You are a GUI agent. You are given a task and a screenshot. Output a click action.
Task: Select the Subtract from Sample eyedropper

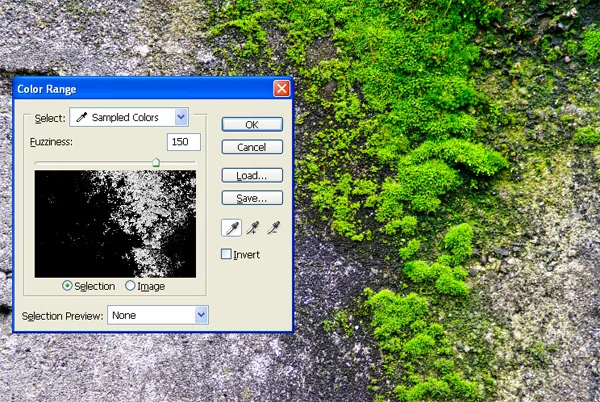pyautogui.click(x=273, y=228)
